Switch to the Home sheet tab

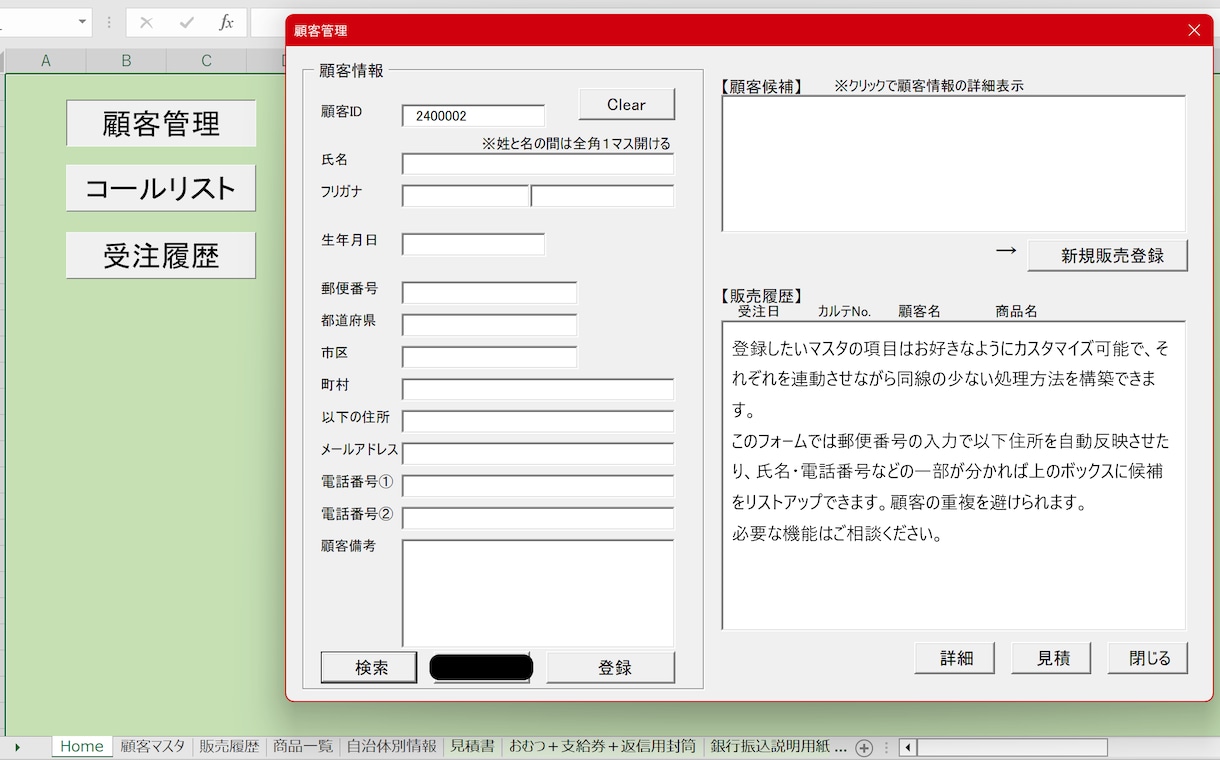pos(82,747)
